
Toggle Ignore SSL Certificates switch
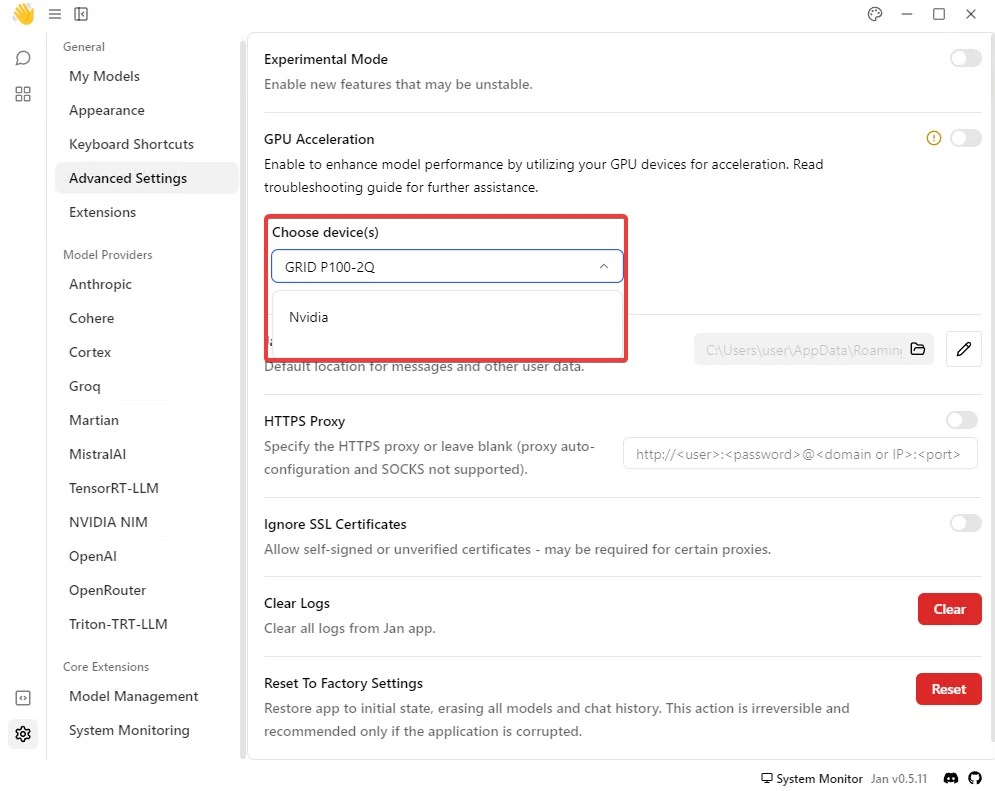[x=965, y=523]
